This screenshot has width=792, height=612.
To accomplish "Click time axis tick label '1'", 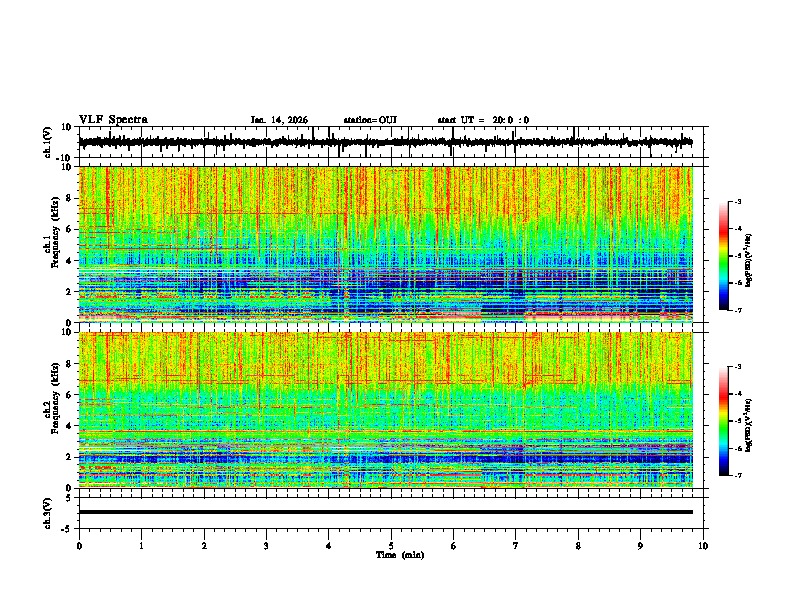I will [142, 546].
